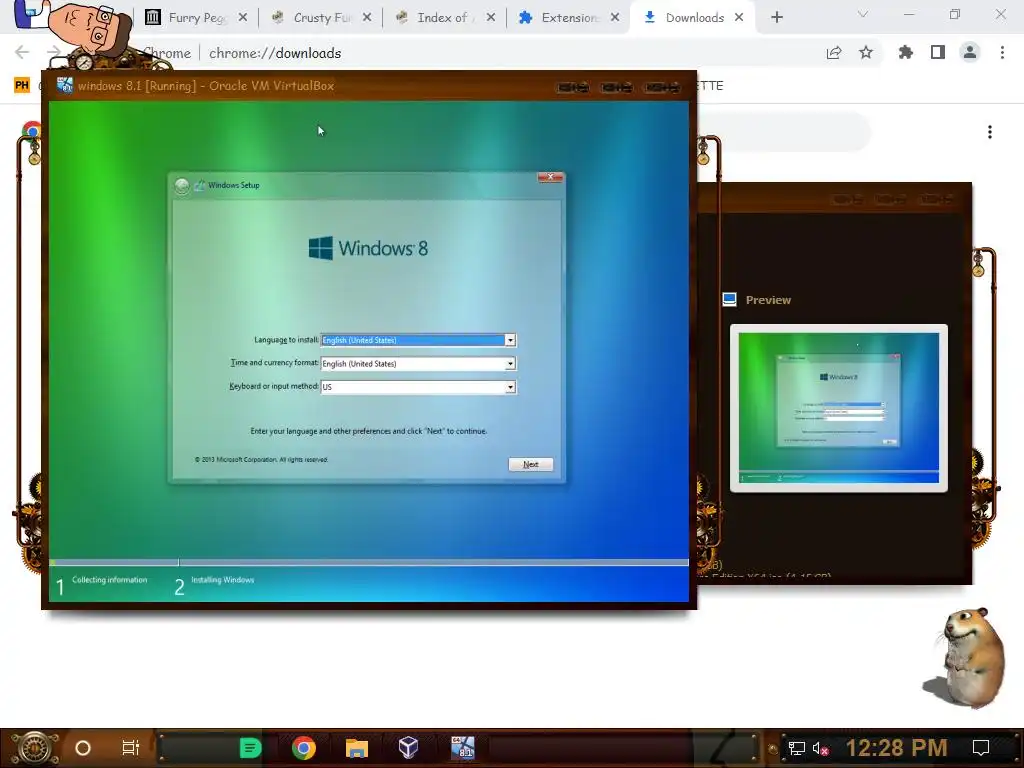Open Time and currency format dropdown
Screen dimensions: 1024x768
(418, 364)
